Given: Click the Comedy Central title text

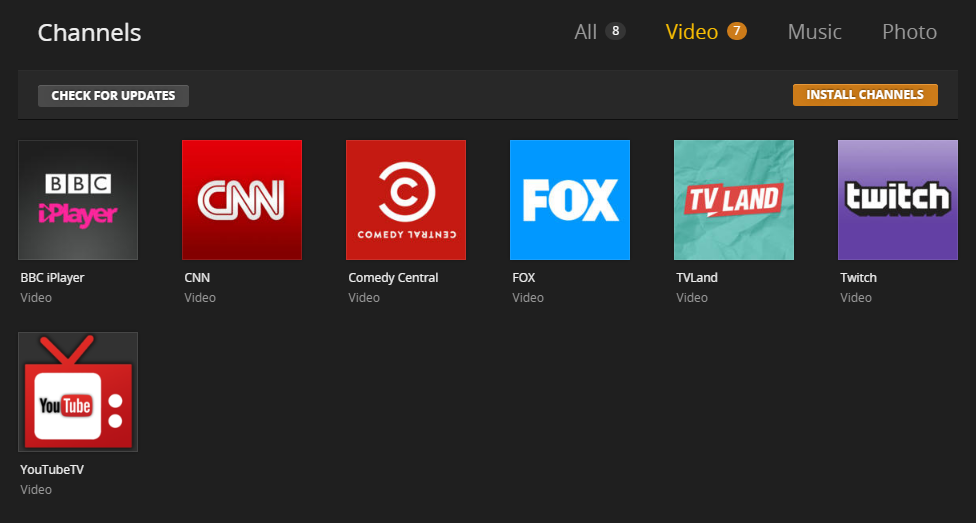Looking at the screenshot, I should [x=393, y=278].
